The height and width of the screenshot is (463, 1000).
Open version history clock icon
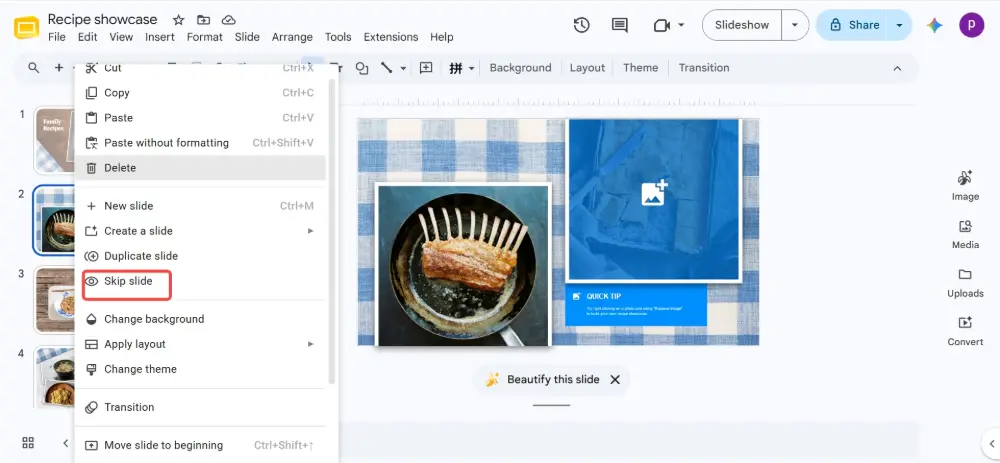pyautogui.click(x=581, y=25)
